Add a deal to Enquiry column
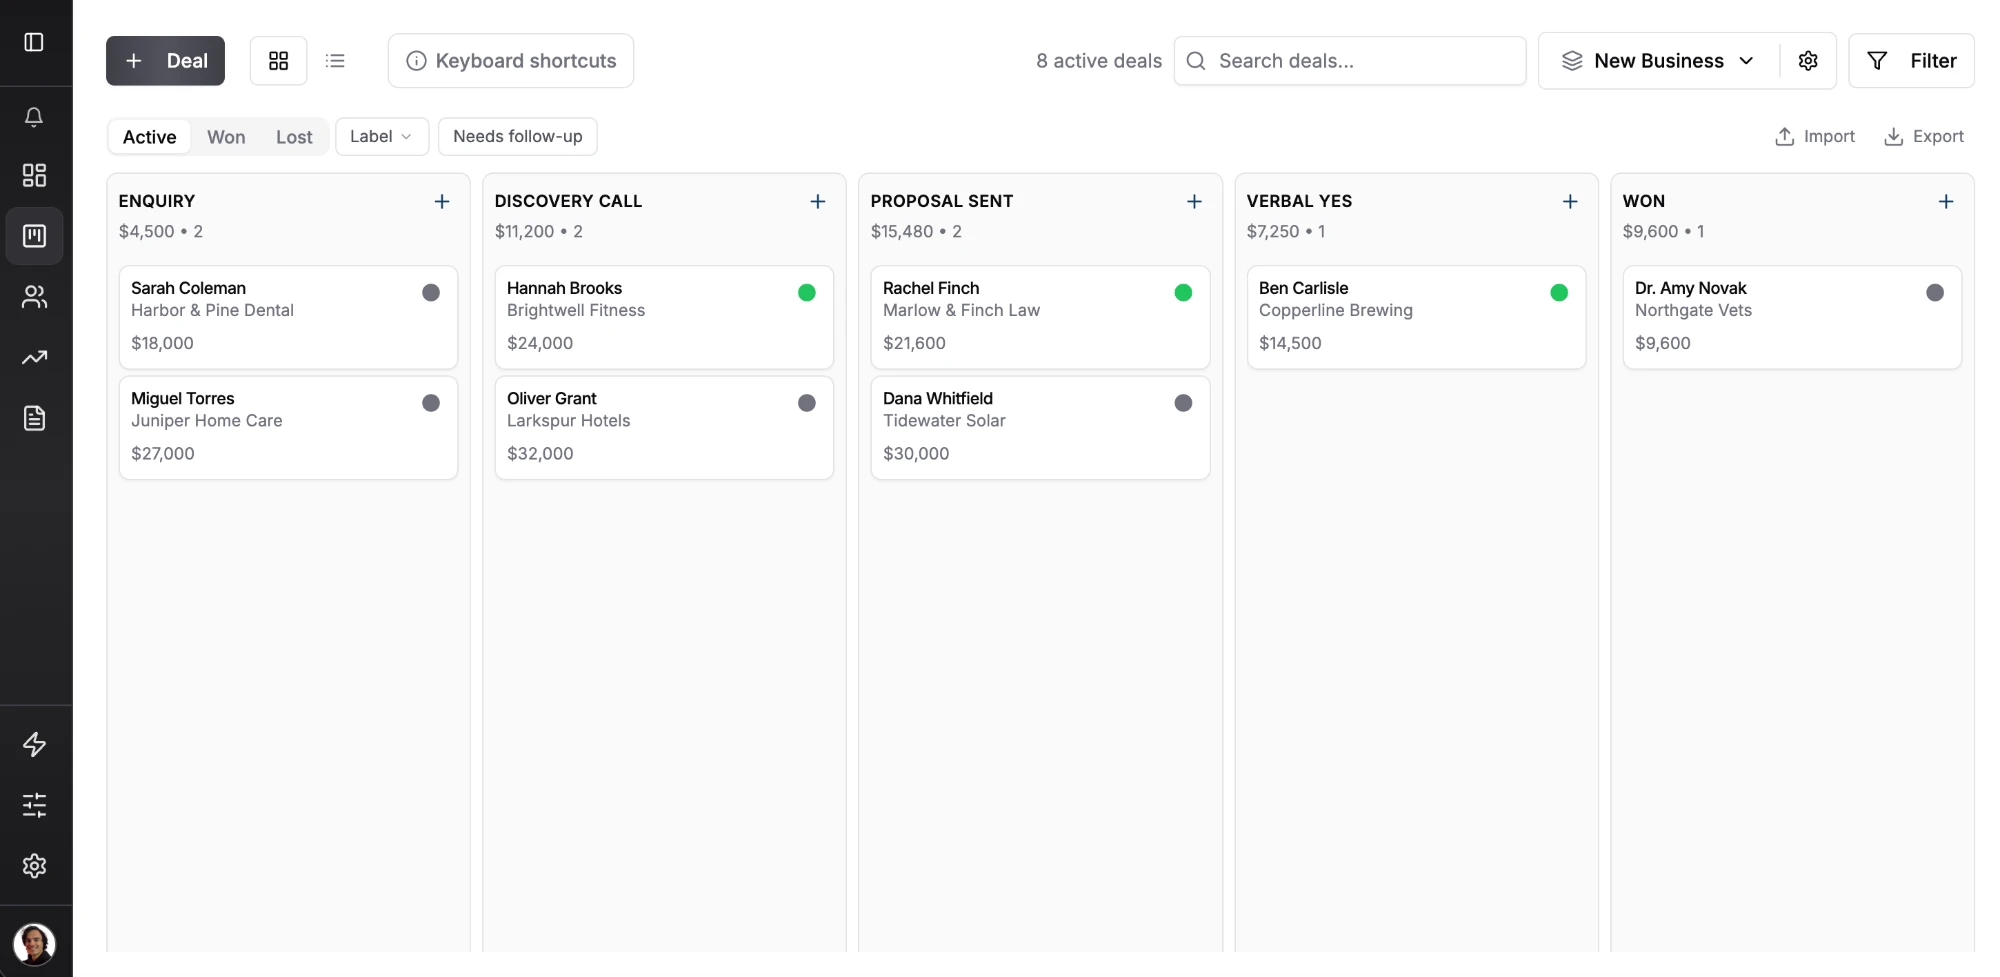This screenshot has width=2000, height=977. coord(442,202)
